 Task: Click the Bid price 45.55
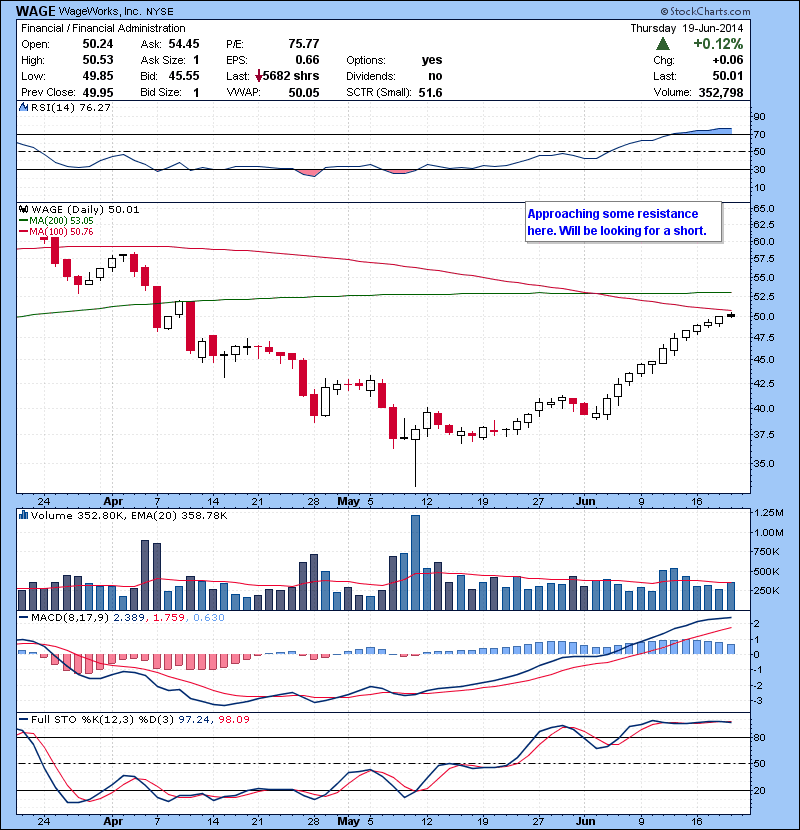tap(184, 76)
